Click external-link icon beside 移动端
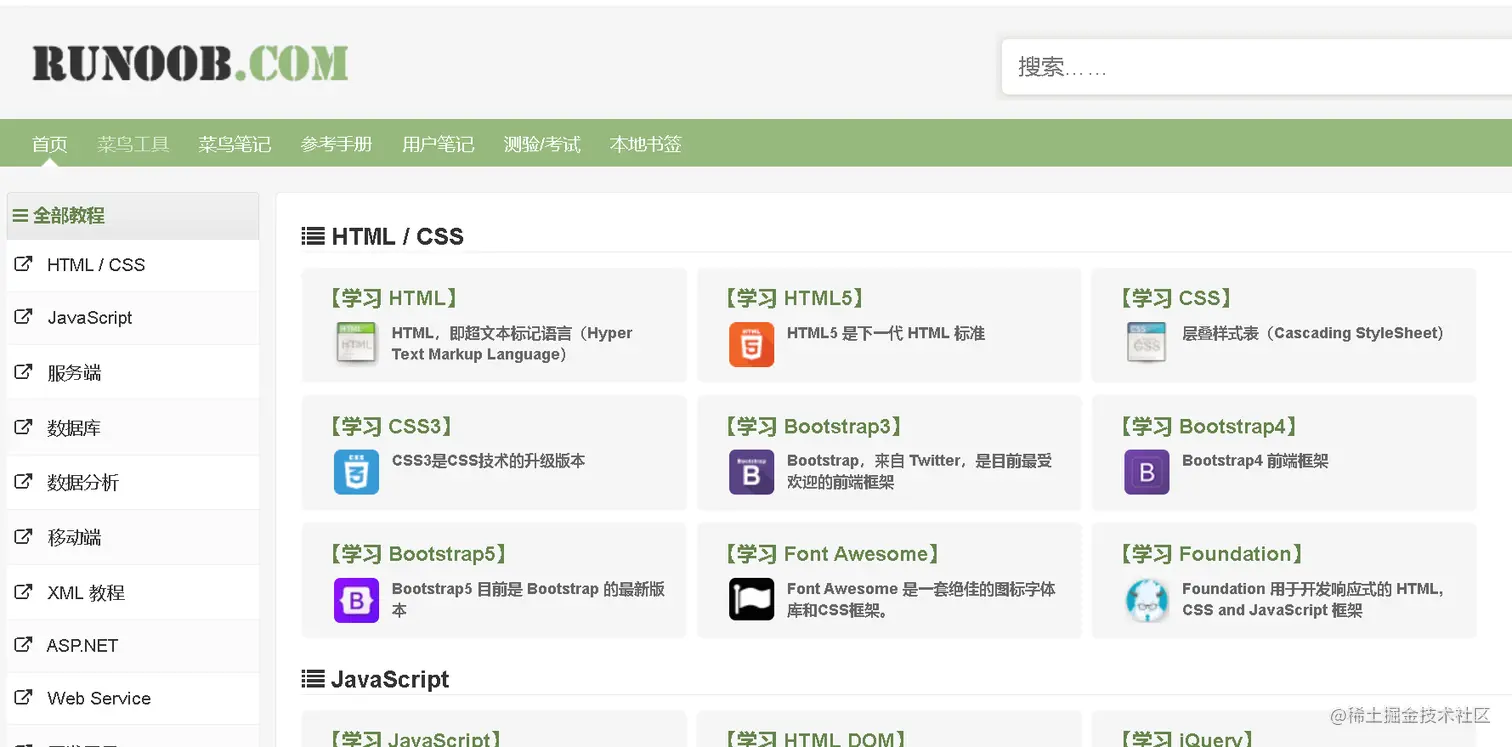The image size is (1512, 747). tap(23, 537)
